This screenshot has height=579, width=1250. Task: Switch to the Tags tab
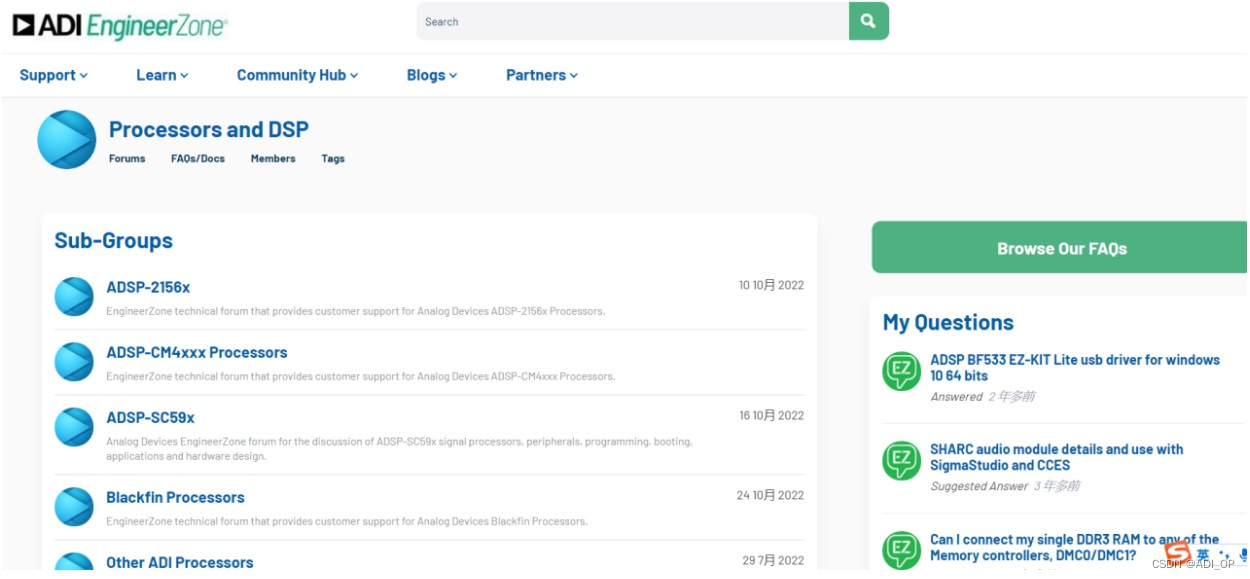pyautogui.click(x=333, y=158)
